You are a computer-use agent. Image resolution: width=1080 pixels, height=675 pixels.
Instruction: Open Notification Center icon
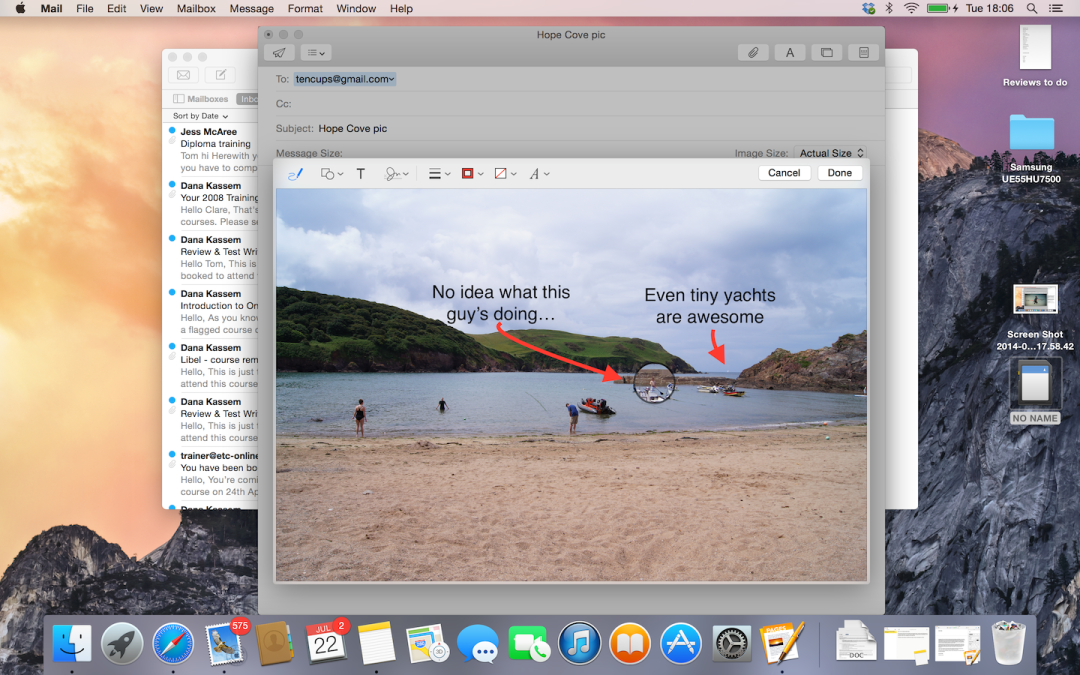1055,8
